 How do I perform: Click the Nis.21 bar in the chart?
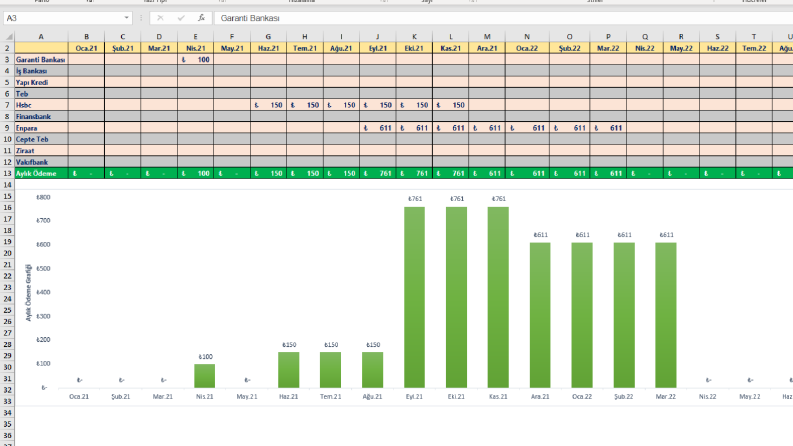tap(204, 376)
